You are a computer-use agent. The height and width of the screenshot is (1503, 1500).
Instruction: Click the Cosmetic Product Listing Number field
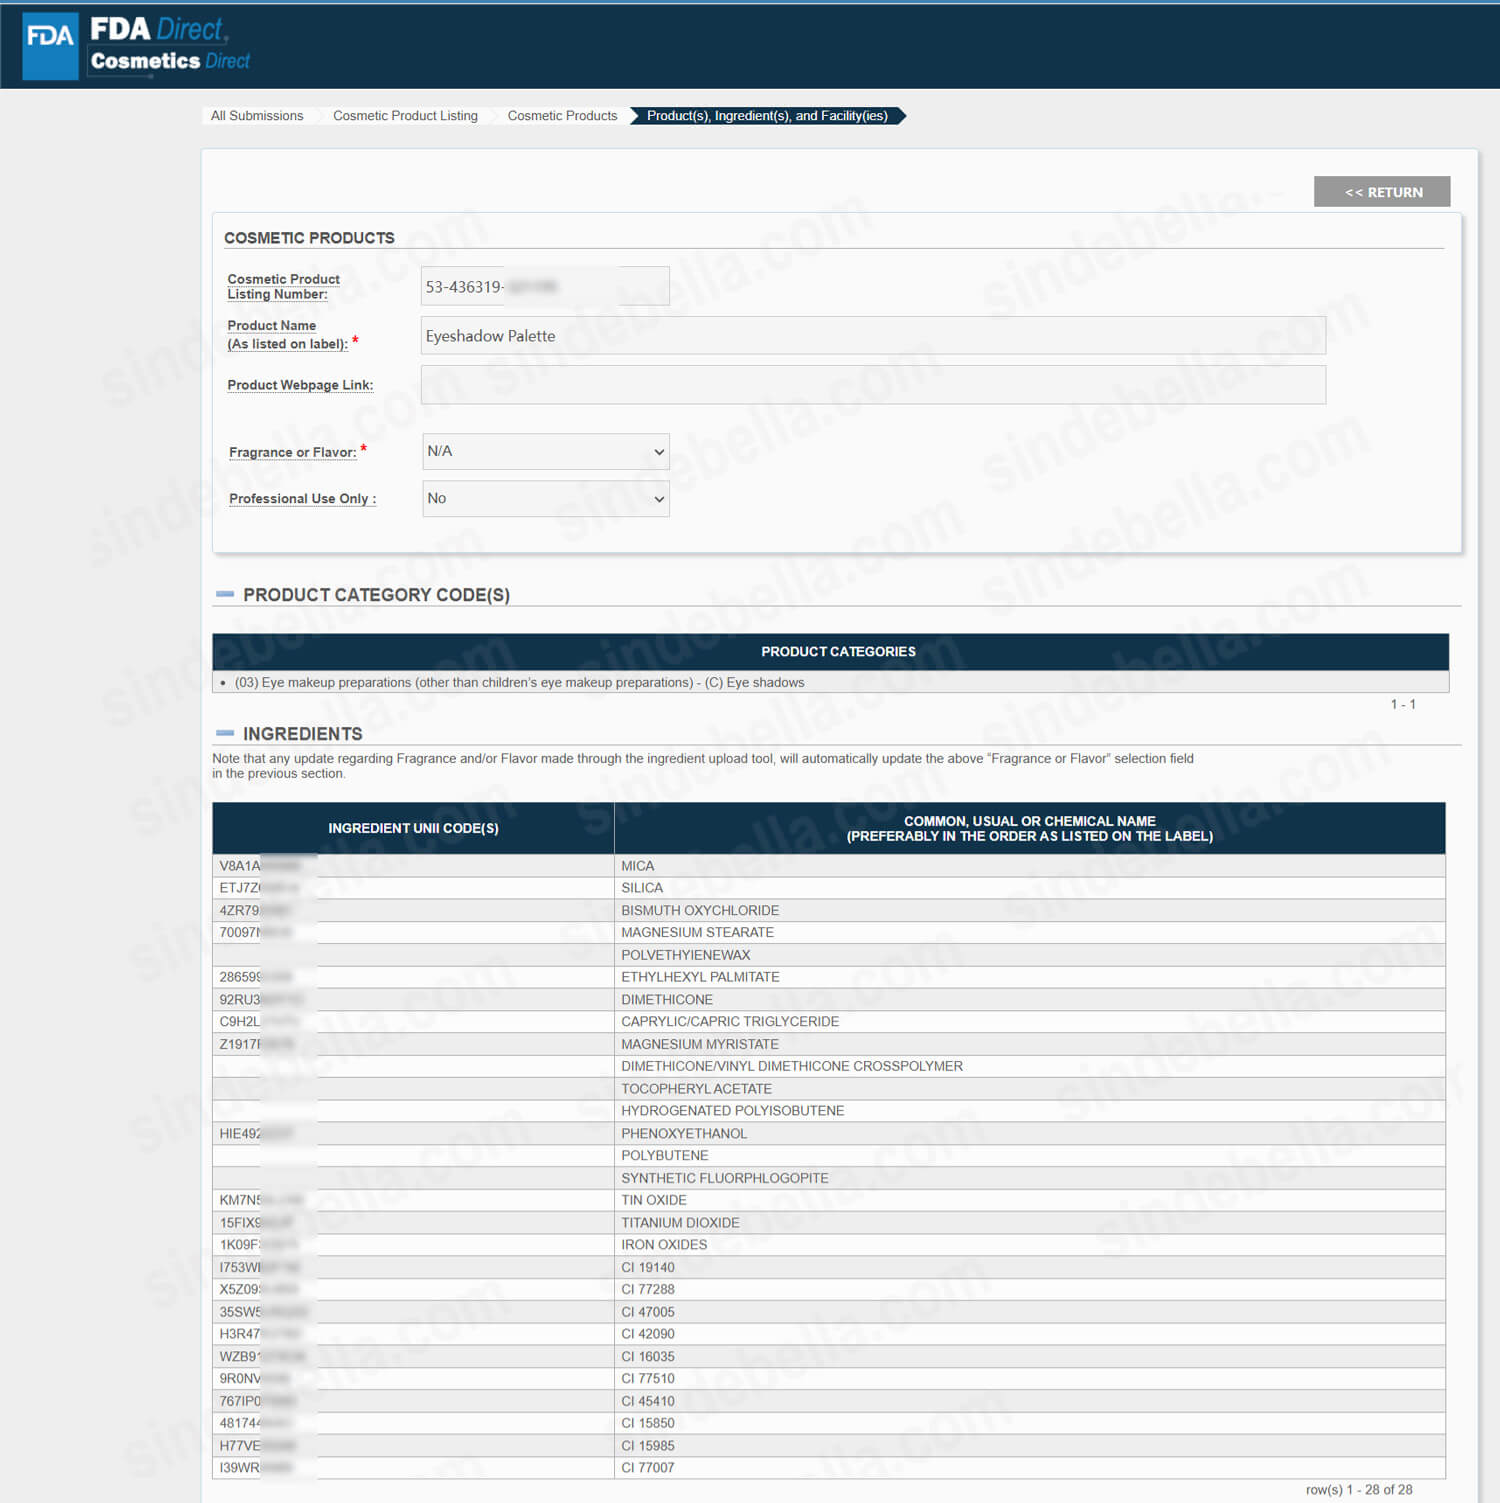tap(544, 287)
